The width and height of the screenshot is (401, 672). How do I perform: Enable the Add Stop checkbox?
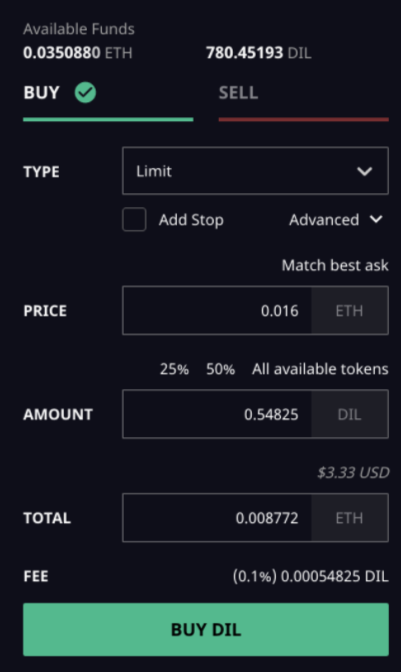coord(134,219)
